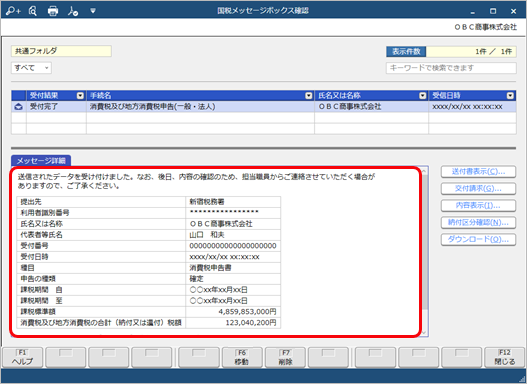Click the 受付完了 status cell
This screenshot has height=384, width=527.
coord(56,107)
